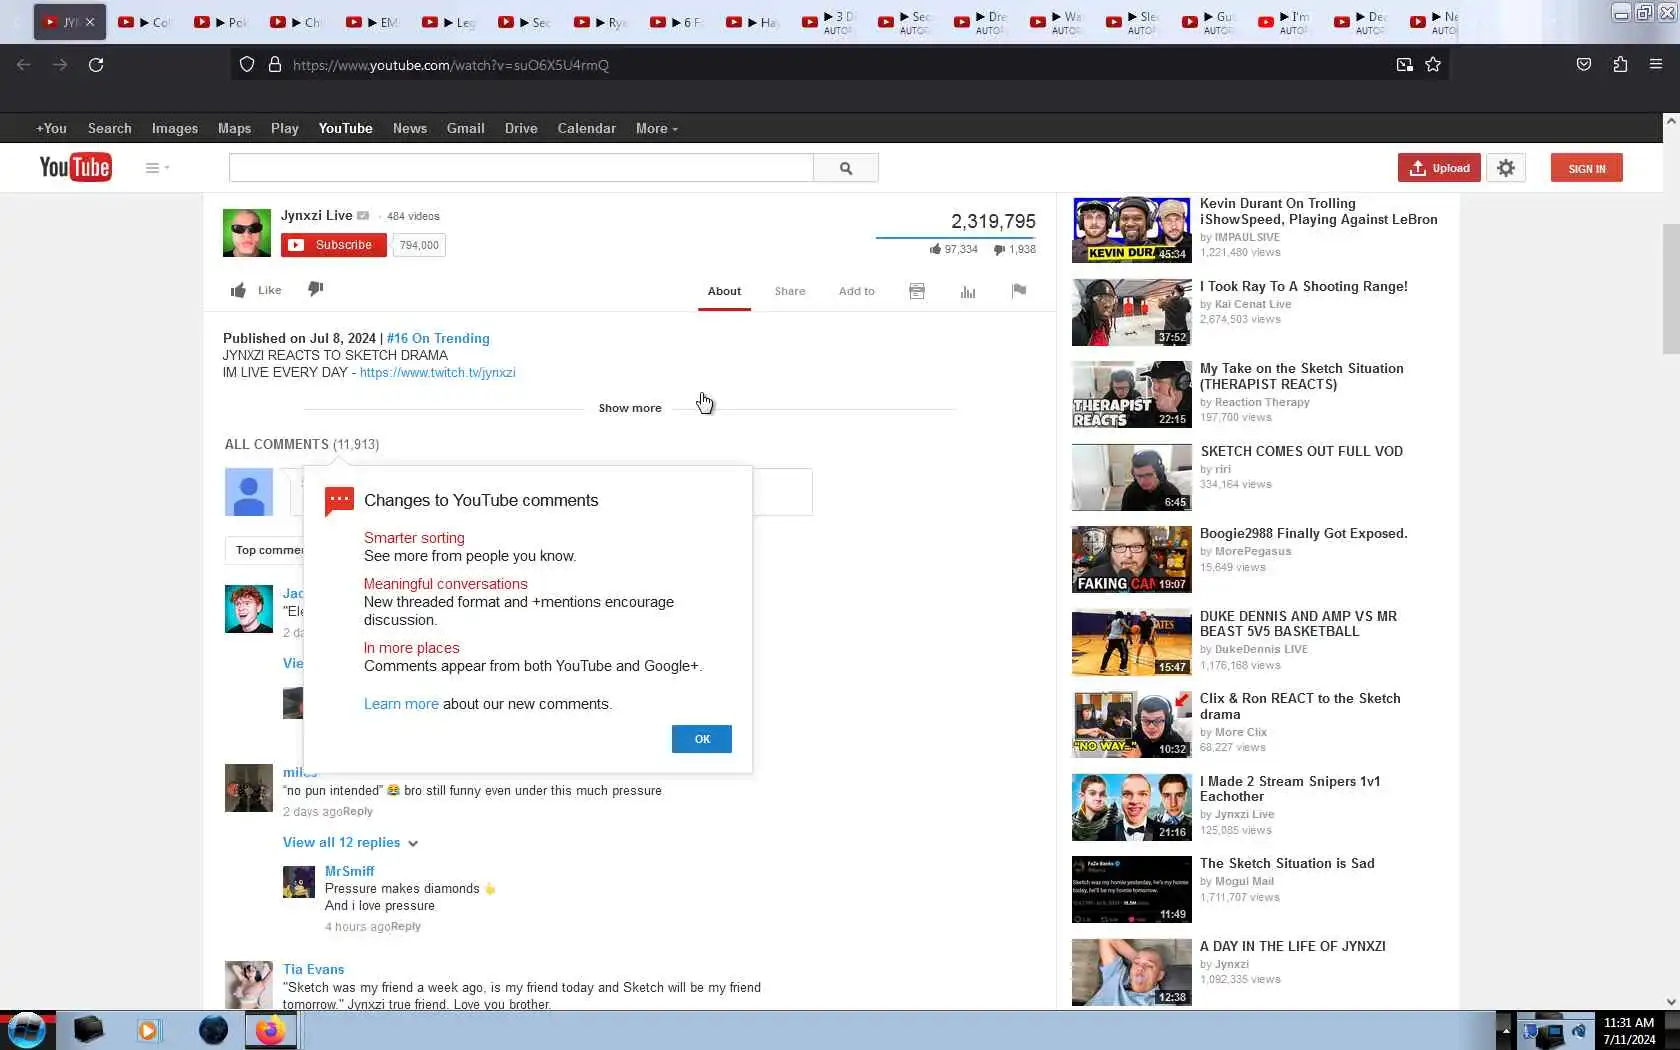
Task: Expand View all 12 replies
Action: [x=350, y=843]
